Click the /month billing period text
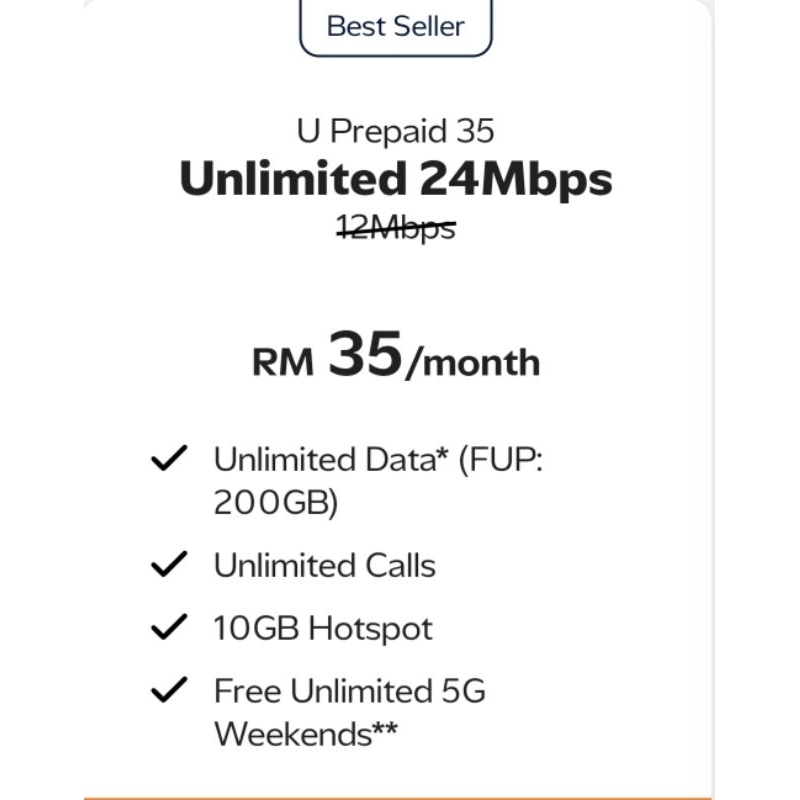Screen dimensions: 800x800 pos(472,363)
